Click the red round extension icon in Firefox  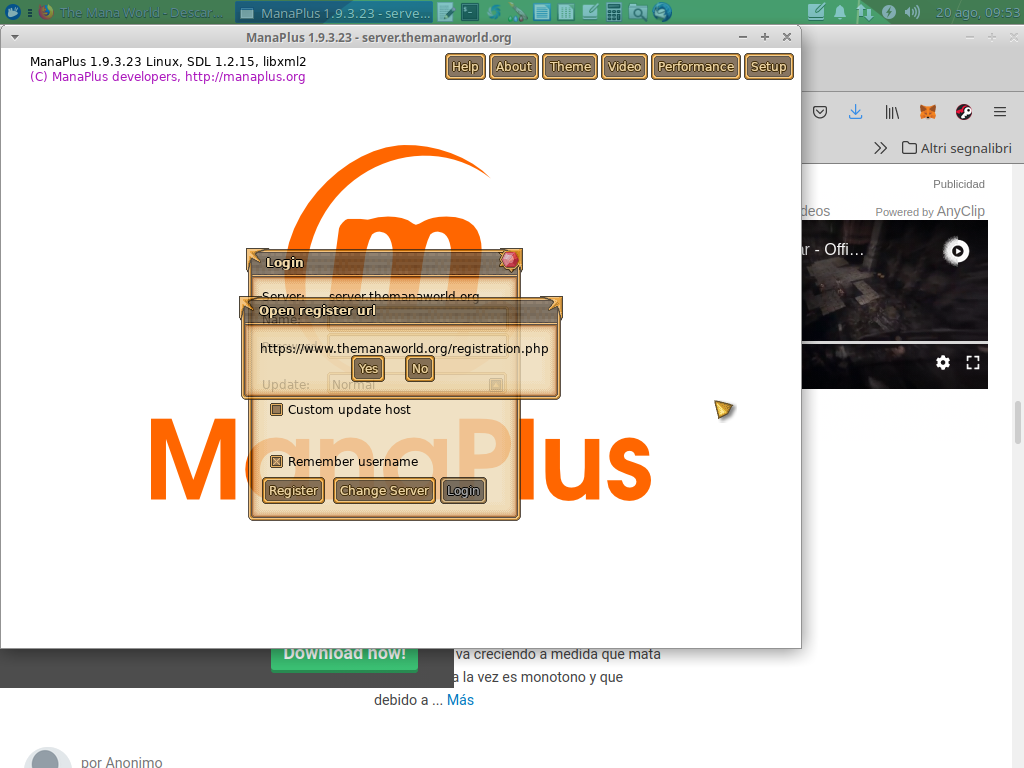[964, 112]
